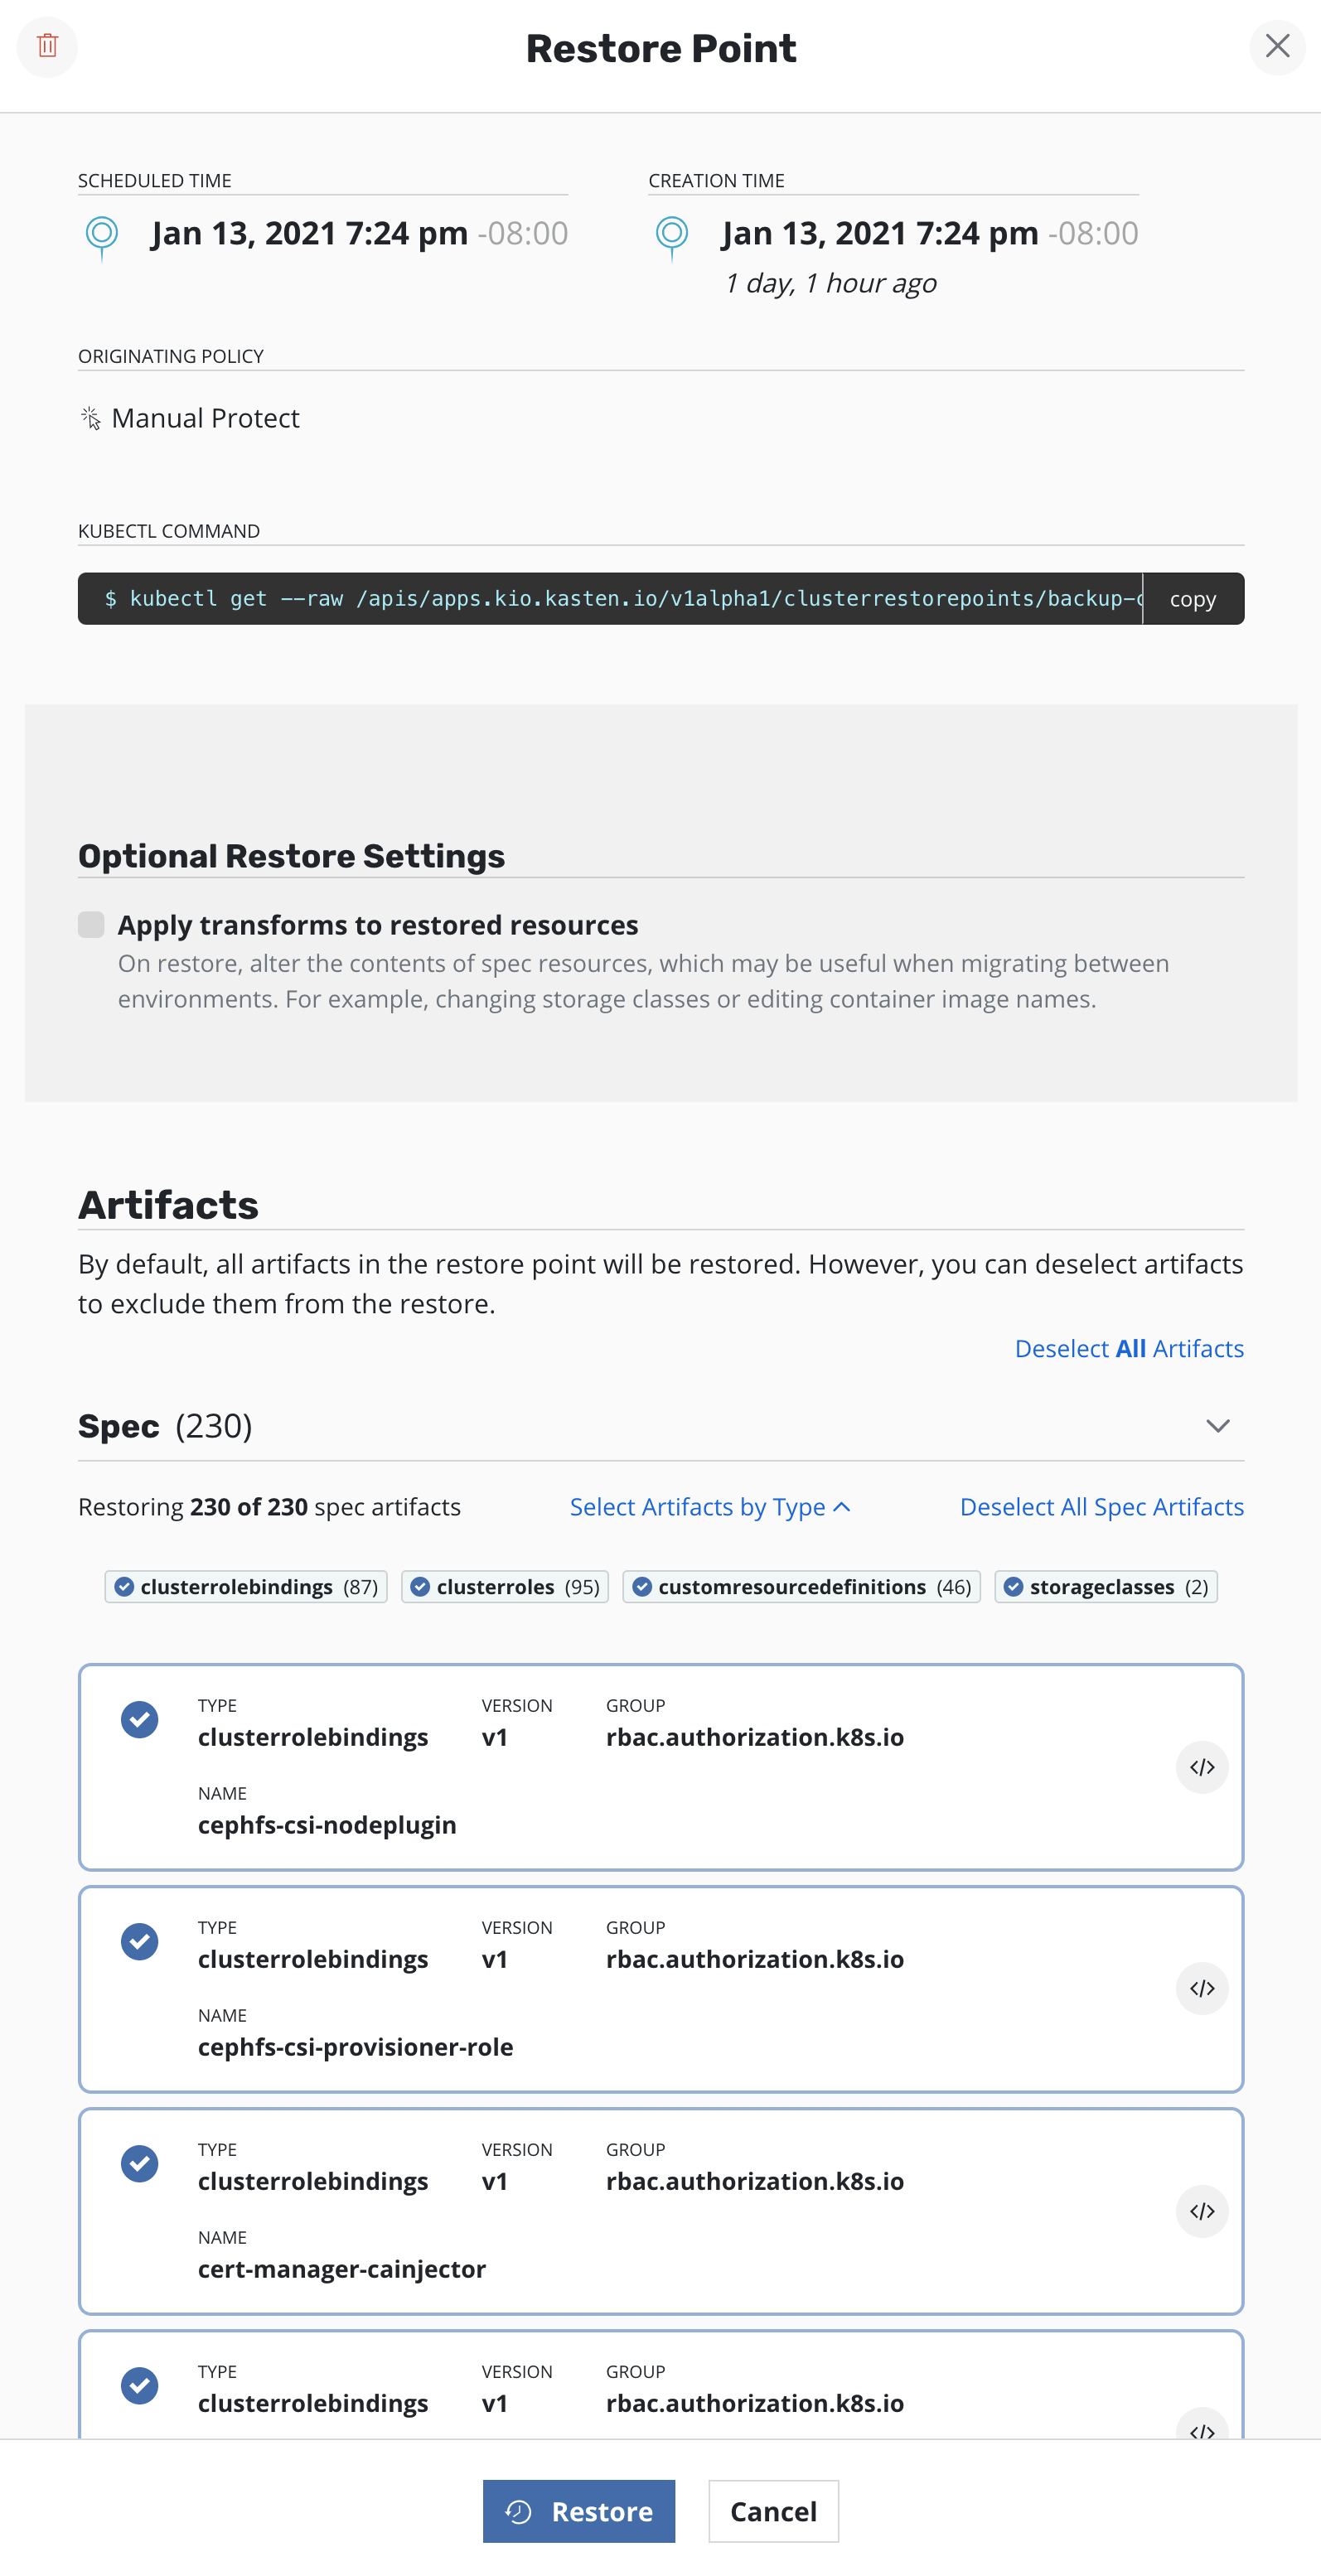
Task: Toggle the storageclasses type filter
Action: pos(1105,1587)
